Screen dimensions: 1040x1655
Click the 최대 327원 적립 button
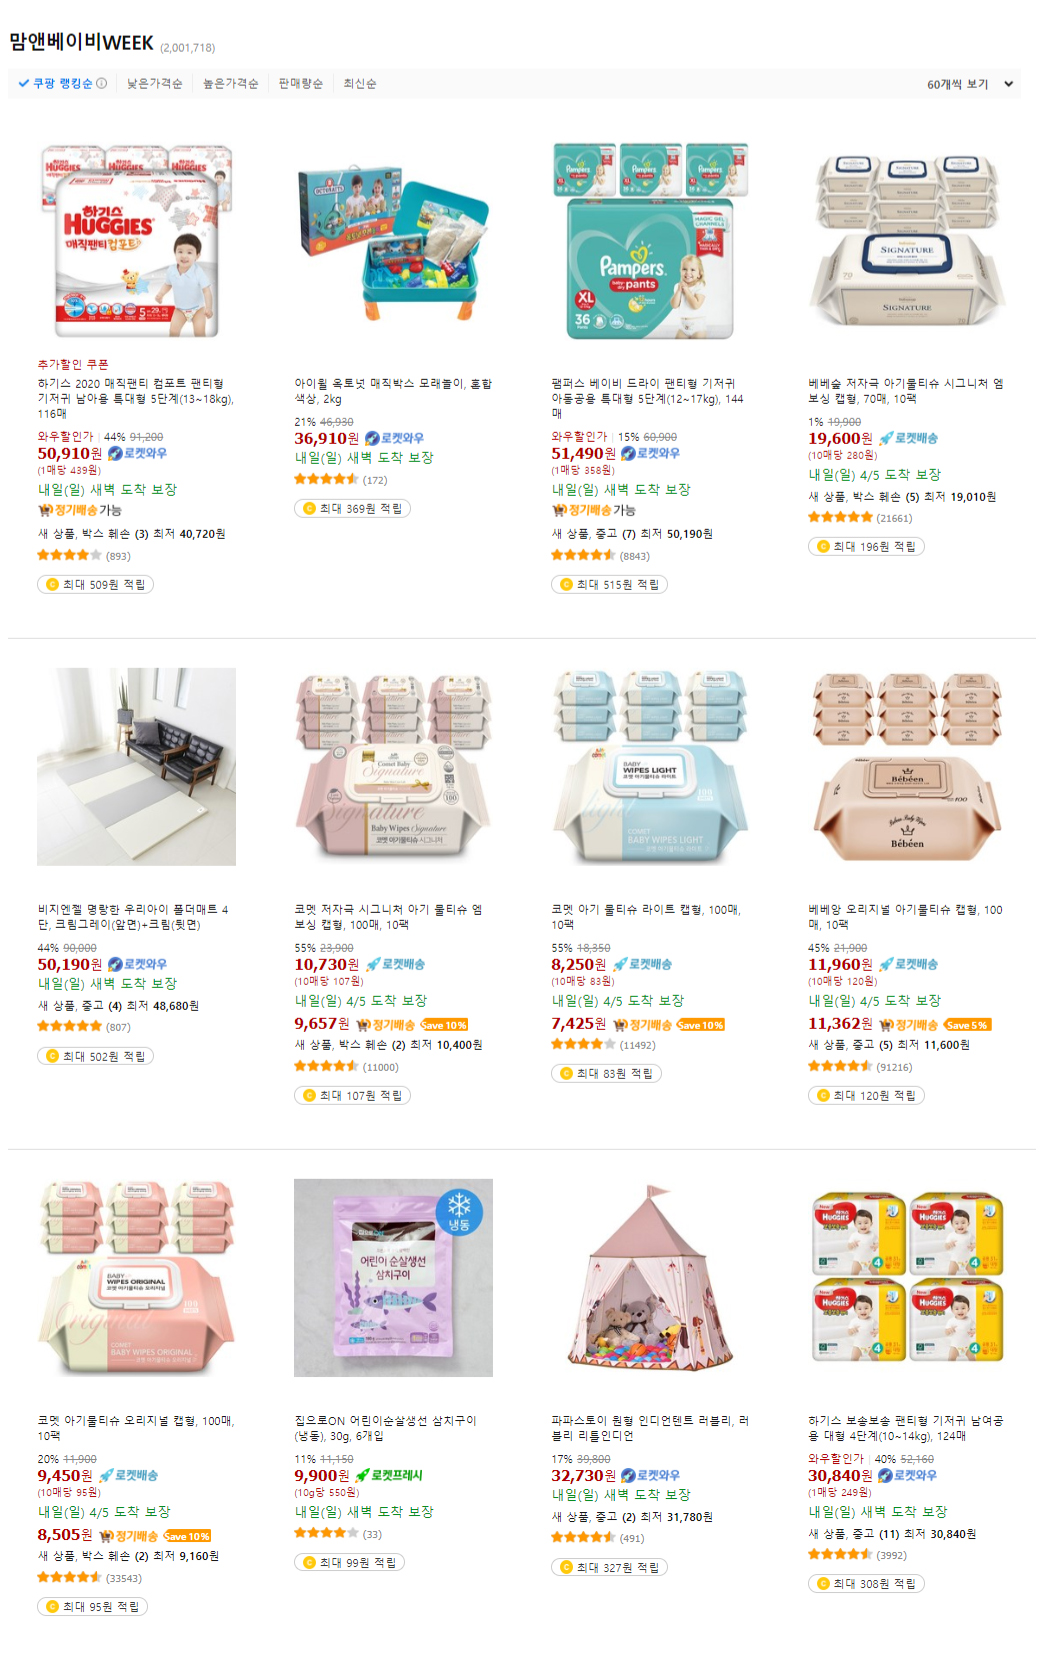pos(609,1568)
